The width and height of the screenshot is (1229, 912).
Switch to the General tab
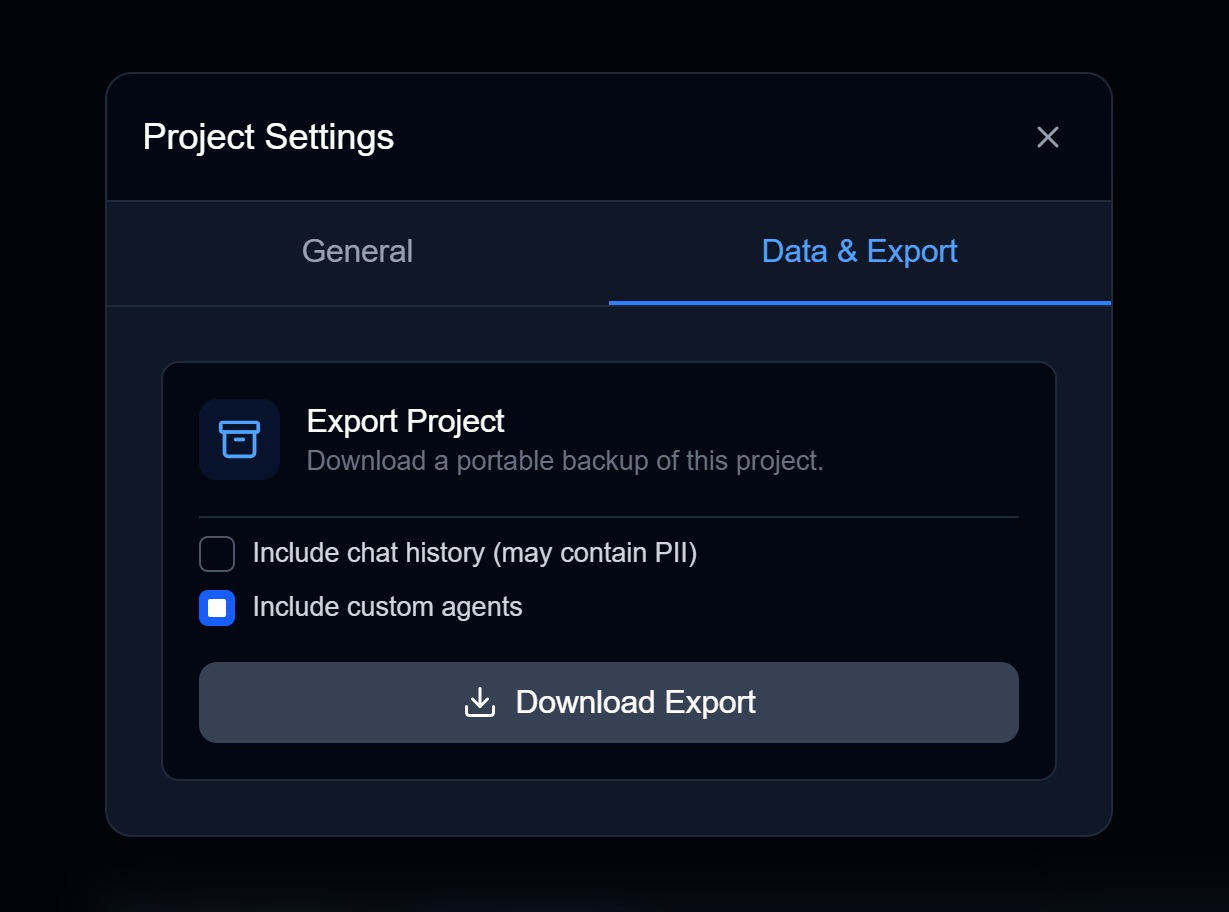tap(356, 251)
